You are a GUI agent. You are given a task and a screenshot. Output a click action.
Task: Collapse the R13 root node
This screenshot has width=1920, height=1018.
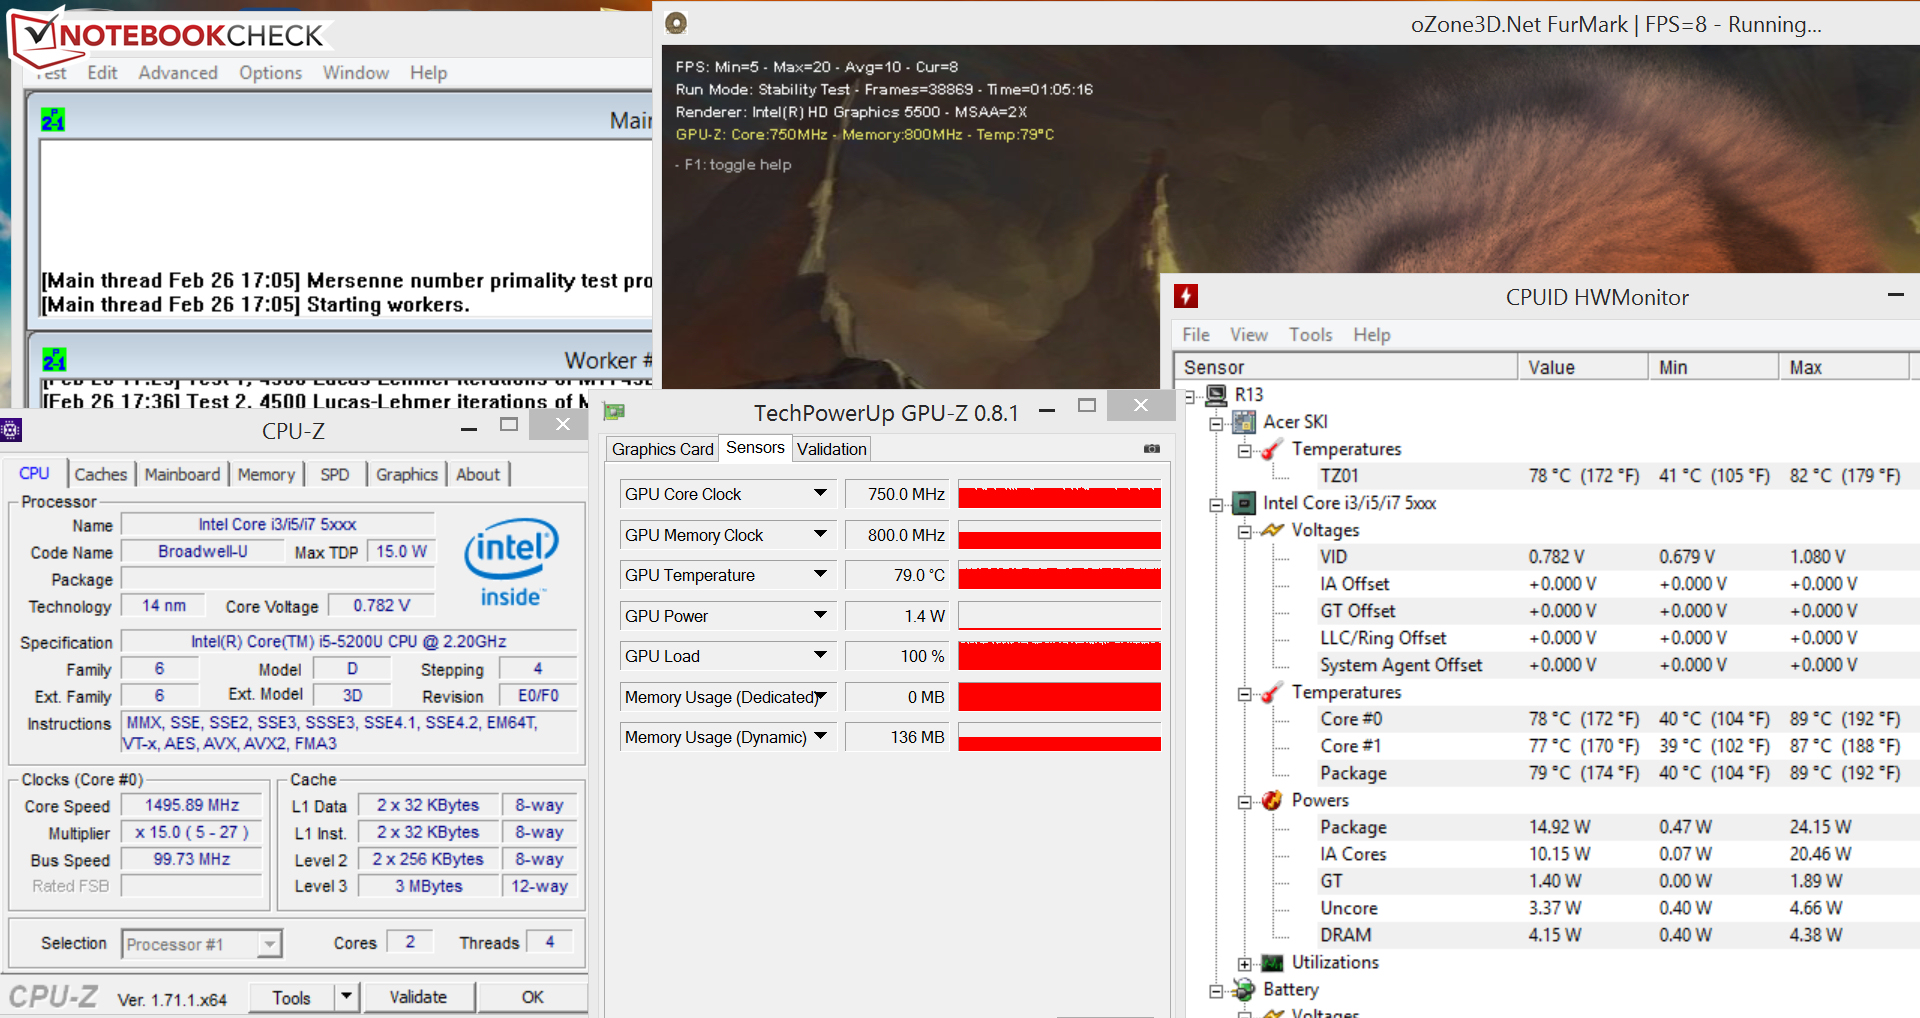[1189, 396]
